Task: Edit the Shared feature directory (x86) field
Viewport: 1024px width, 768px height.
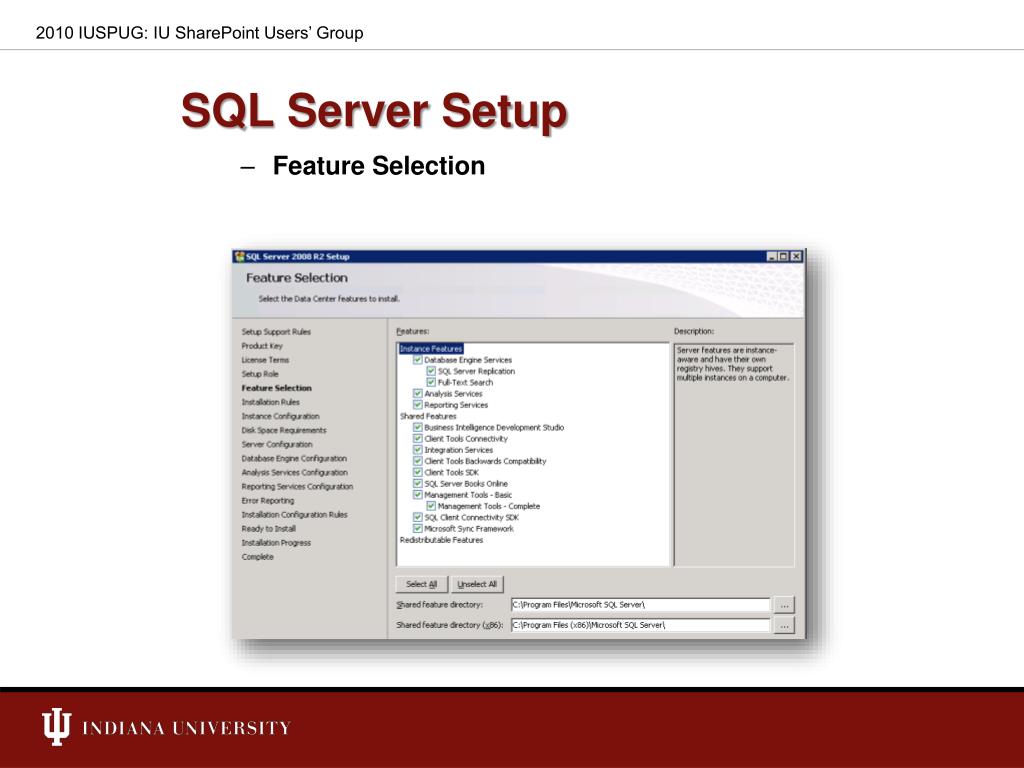Action: 640,625
